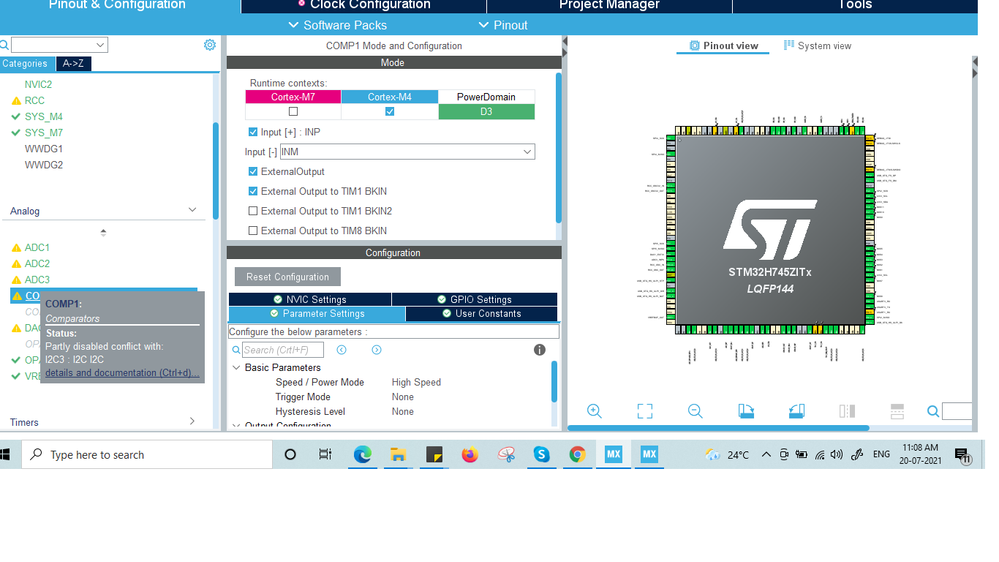Image resolution: width=999 pixels, height=562 pixels.
Task: Switch to the second STM32CubeMX taskbar window
Action: [649, 454]
